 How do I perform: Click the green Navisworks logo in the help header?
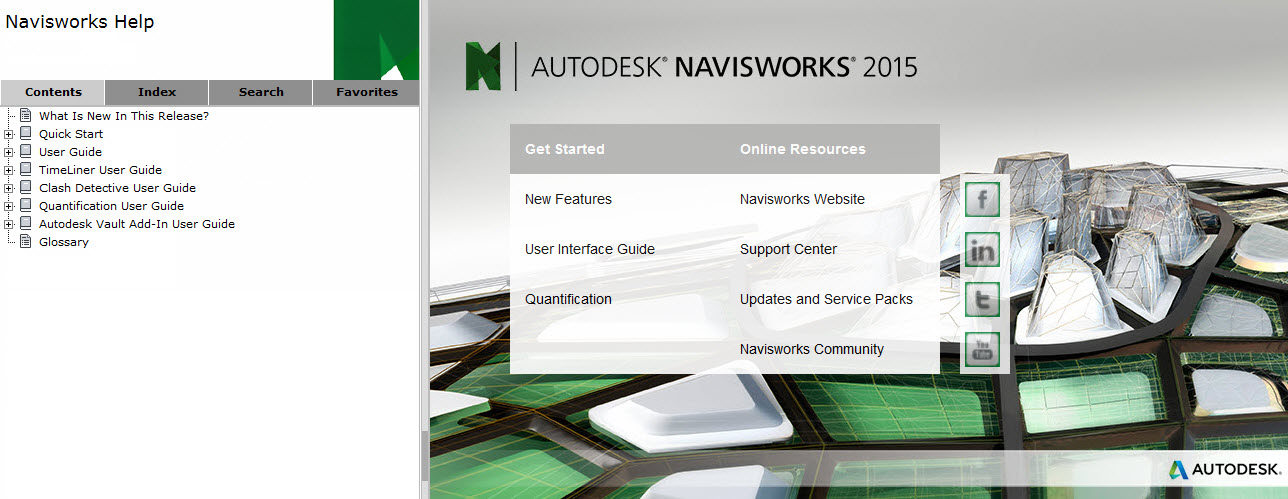[x=376, y=40]
